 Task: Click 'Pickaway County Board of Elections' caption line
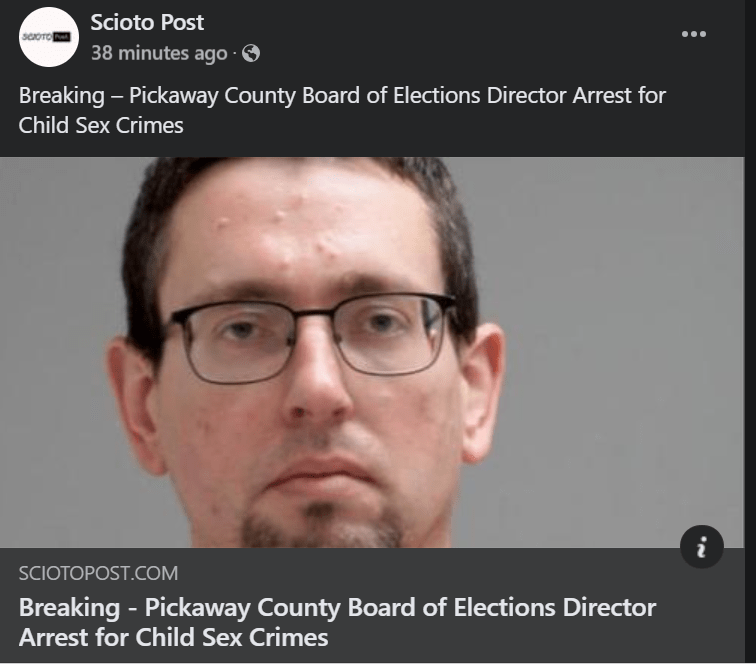coord(305,95)
